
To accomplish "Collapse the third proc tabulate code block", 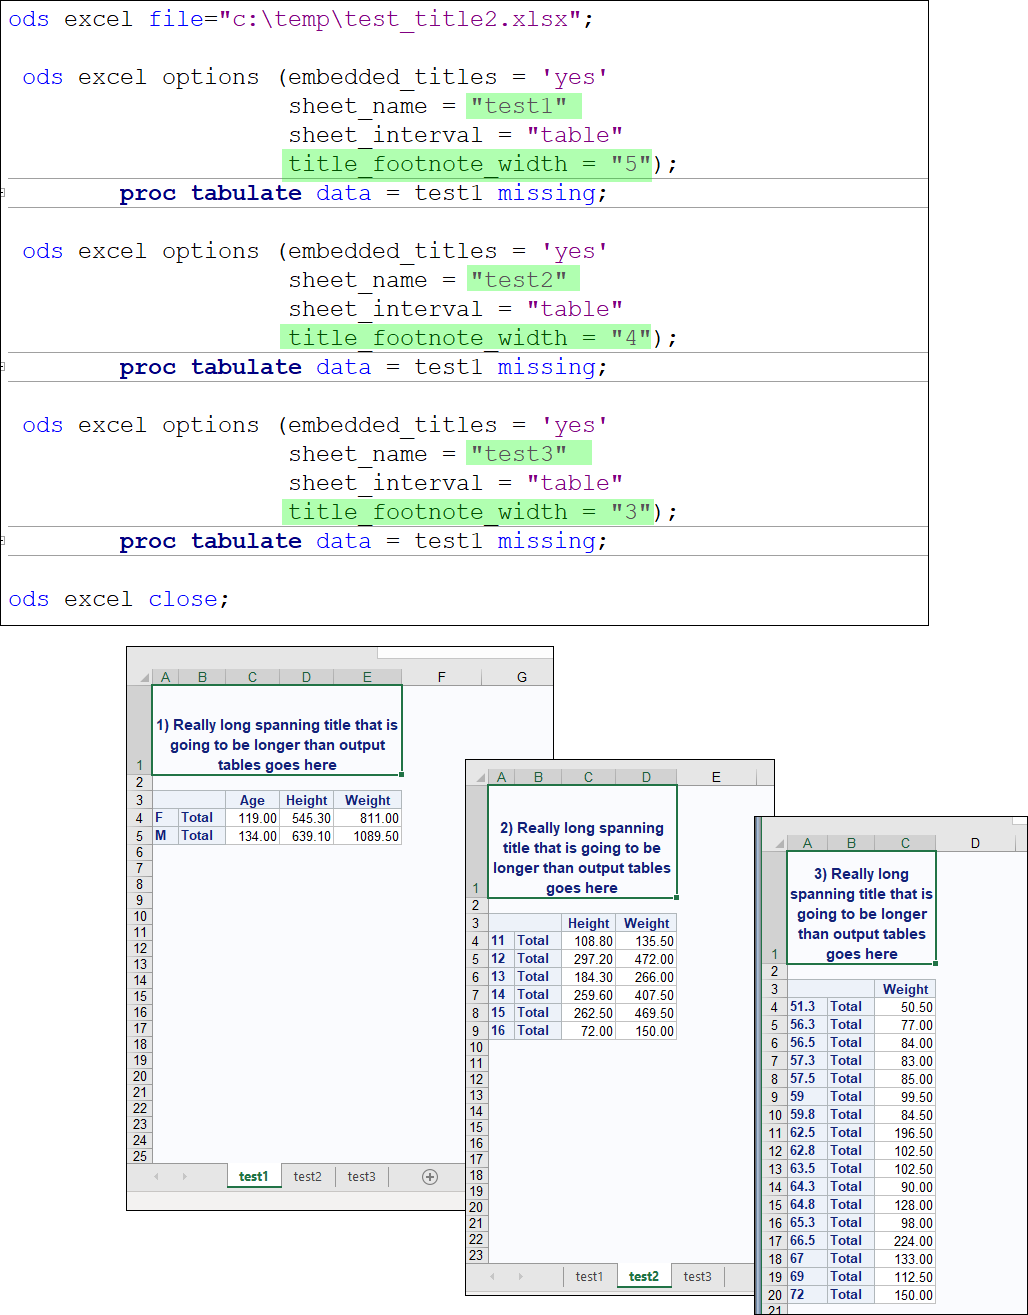I will click(x=4, y=541).
